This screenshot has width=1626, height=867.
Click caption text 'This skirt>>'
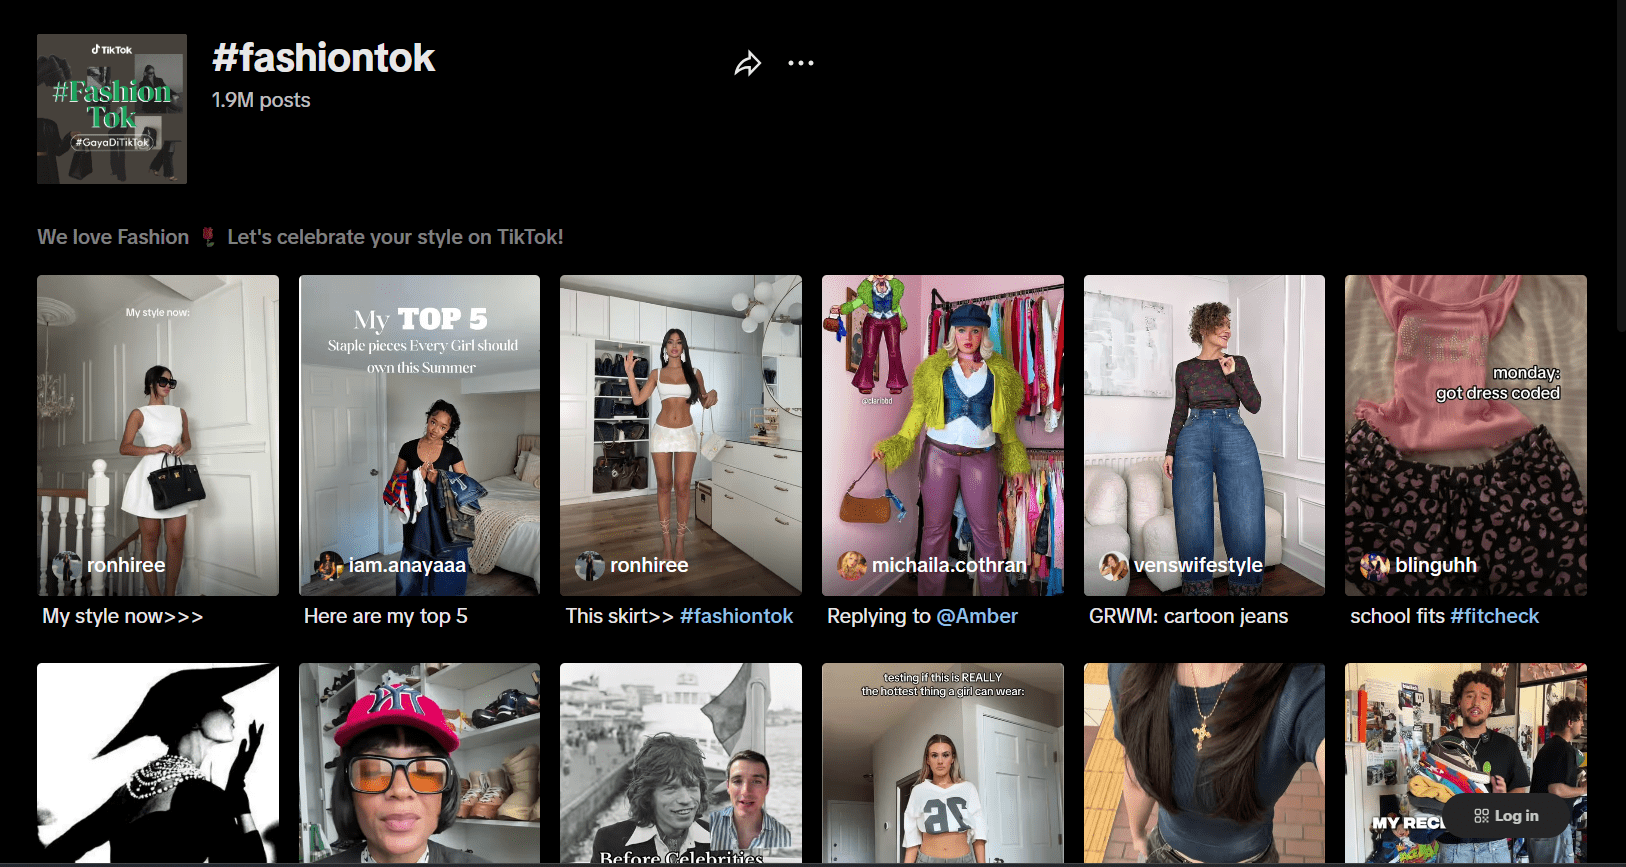pyautogui.click(x=620, y=616)
